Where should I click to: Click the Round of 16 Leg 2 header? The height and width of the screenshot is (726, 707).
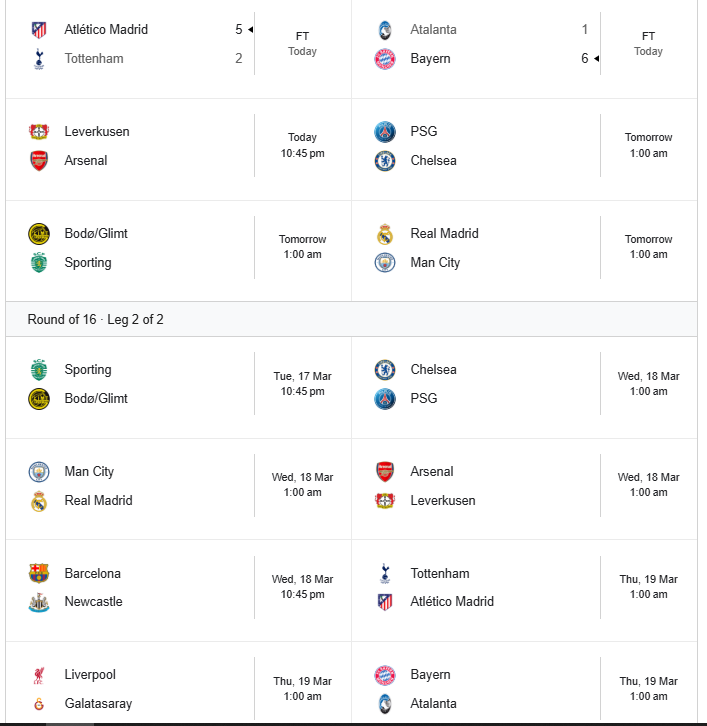point(96,320)
